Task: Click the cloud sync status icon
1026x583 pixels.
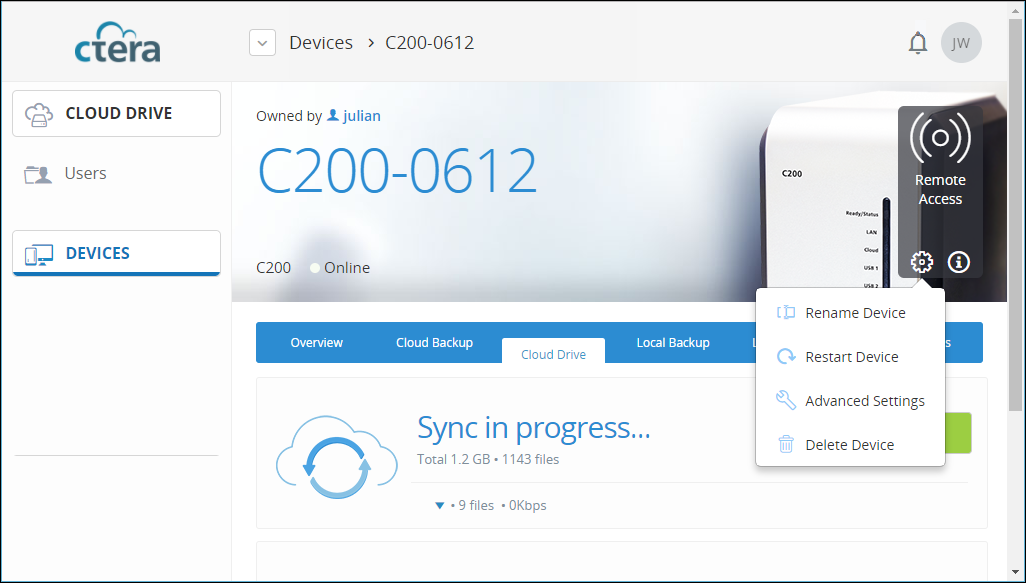Action: point(336,458)
